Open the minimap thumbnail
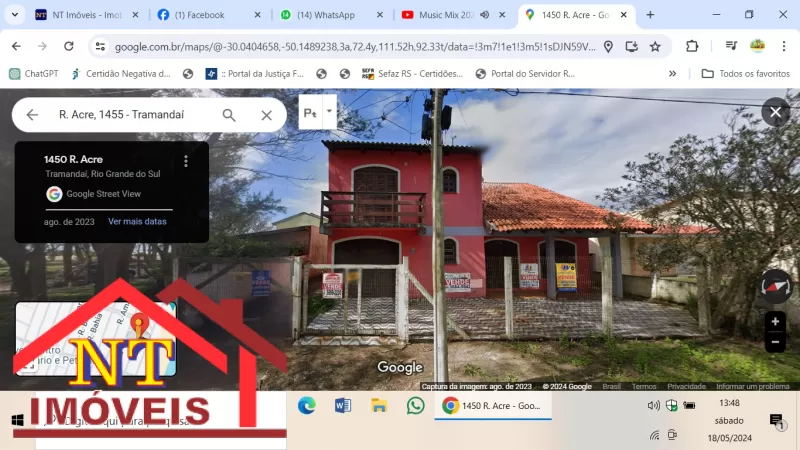800x450 pixels. click(96, 339)
